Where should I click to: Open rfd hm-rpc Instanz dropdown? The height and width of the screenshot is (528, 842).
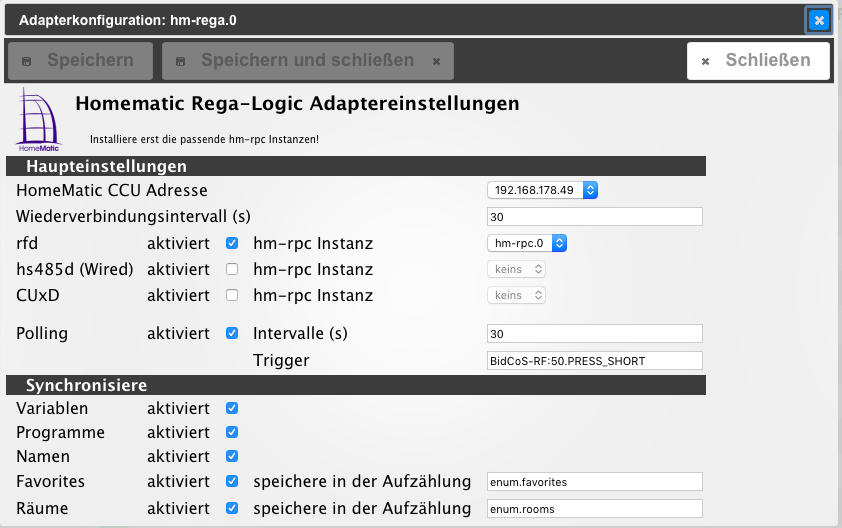pyautogui.click(x=527, y=243)
